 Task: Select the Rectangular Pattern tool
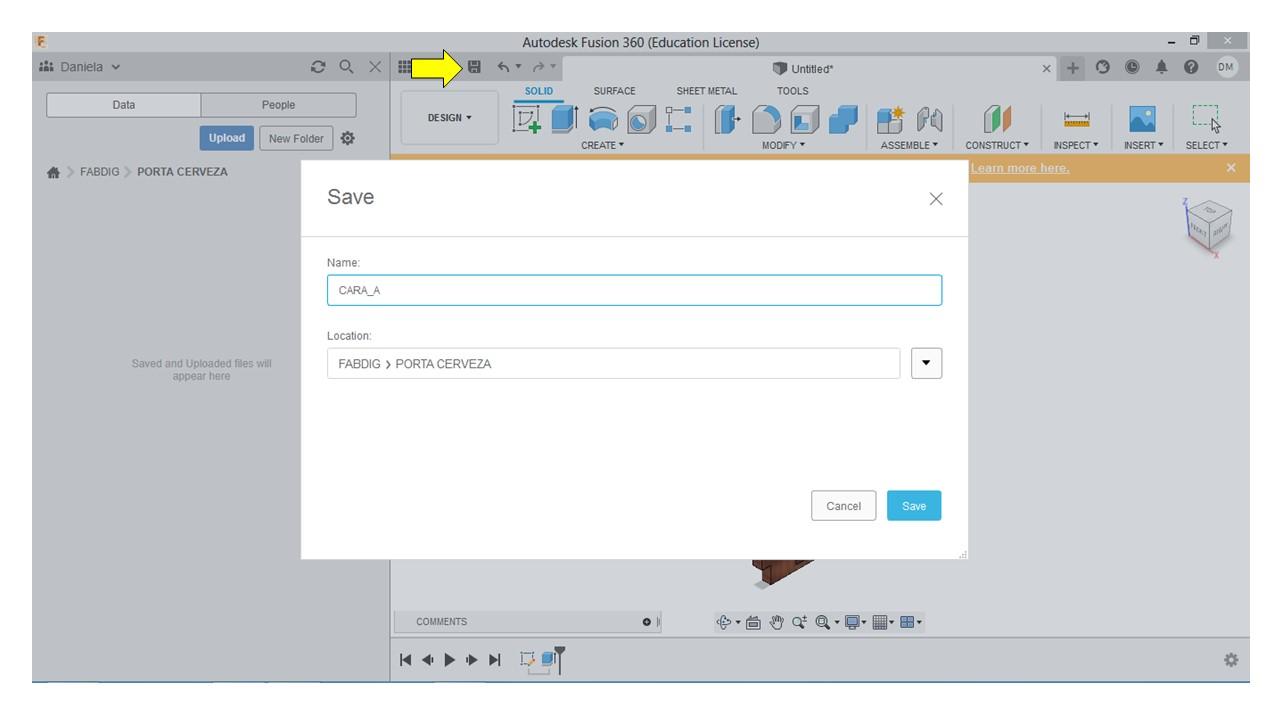tap(678, 120)
